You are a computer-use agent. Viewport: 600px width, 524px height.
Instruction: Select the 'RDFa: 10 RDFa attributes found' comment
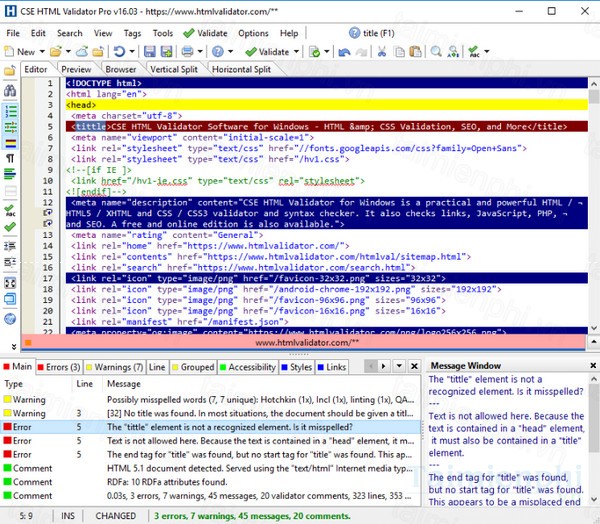210,482
